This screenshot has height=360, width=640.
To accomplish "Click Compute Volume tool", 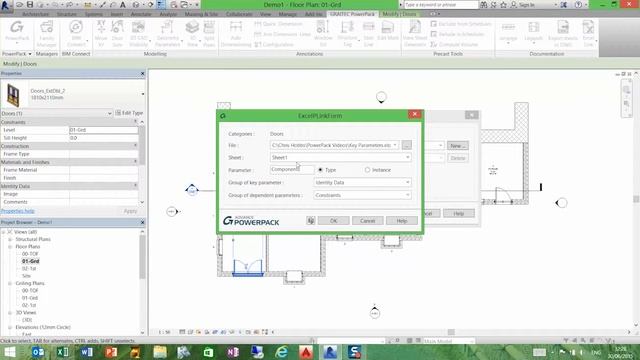I will [454, 44].
